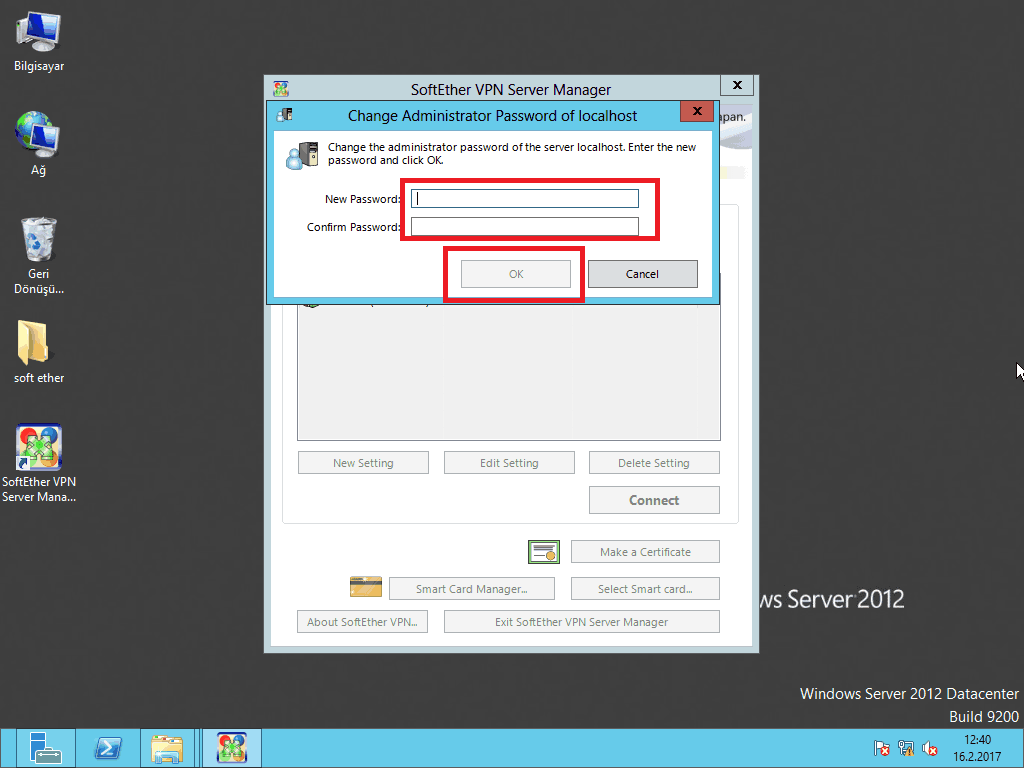Open Windows PowerShell from the taskbar
This screenshot has height=768, width=1024.
(x=108, y=748)
